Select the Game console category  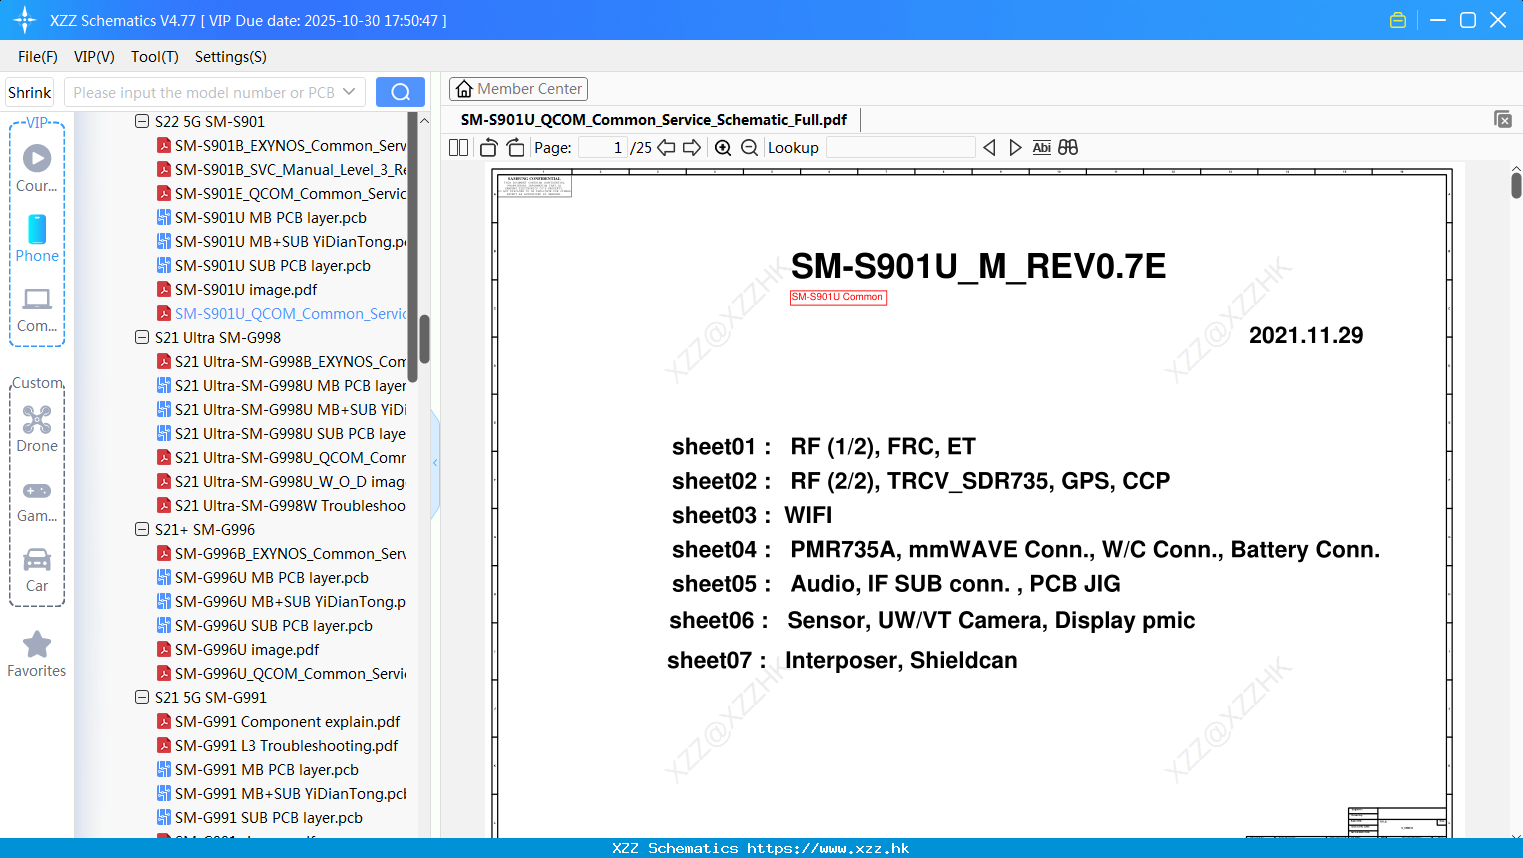point(37,501)
